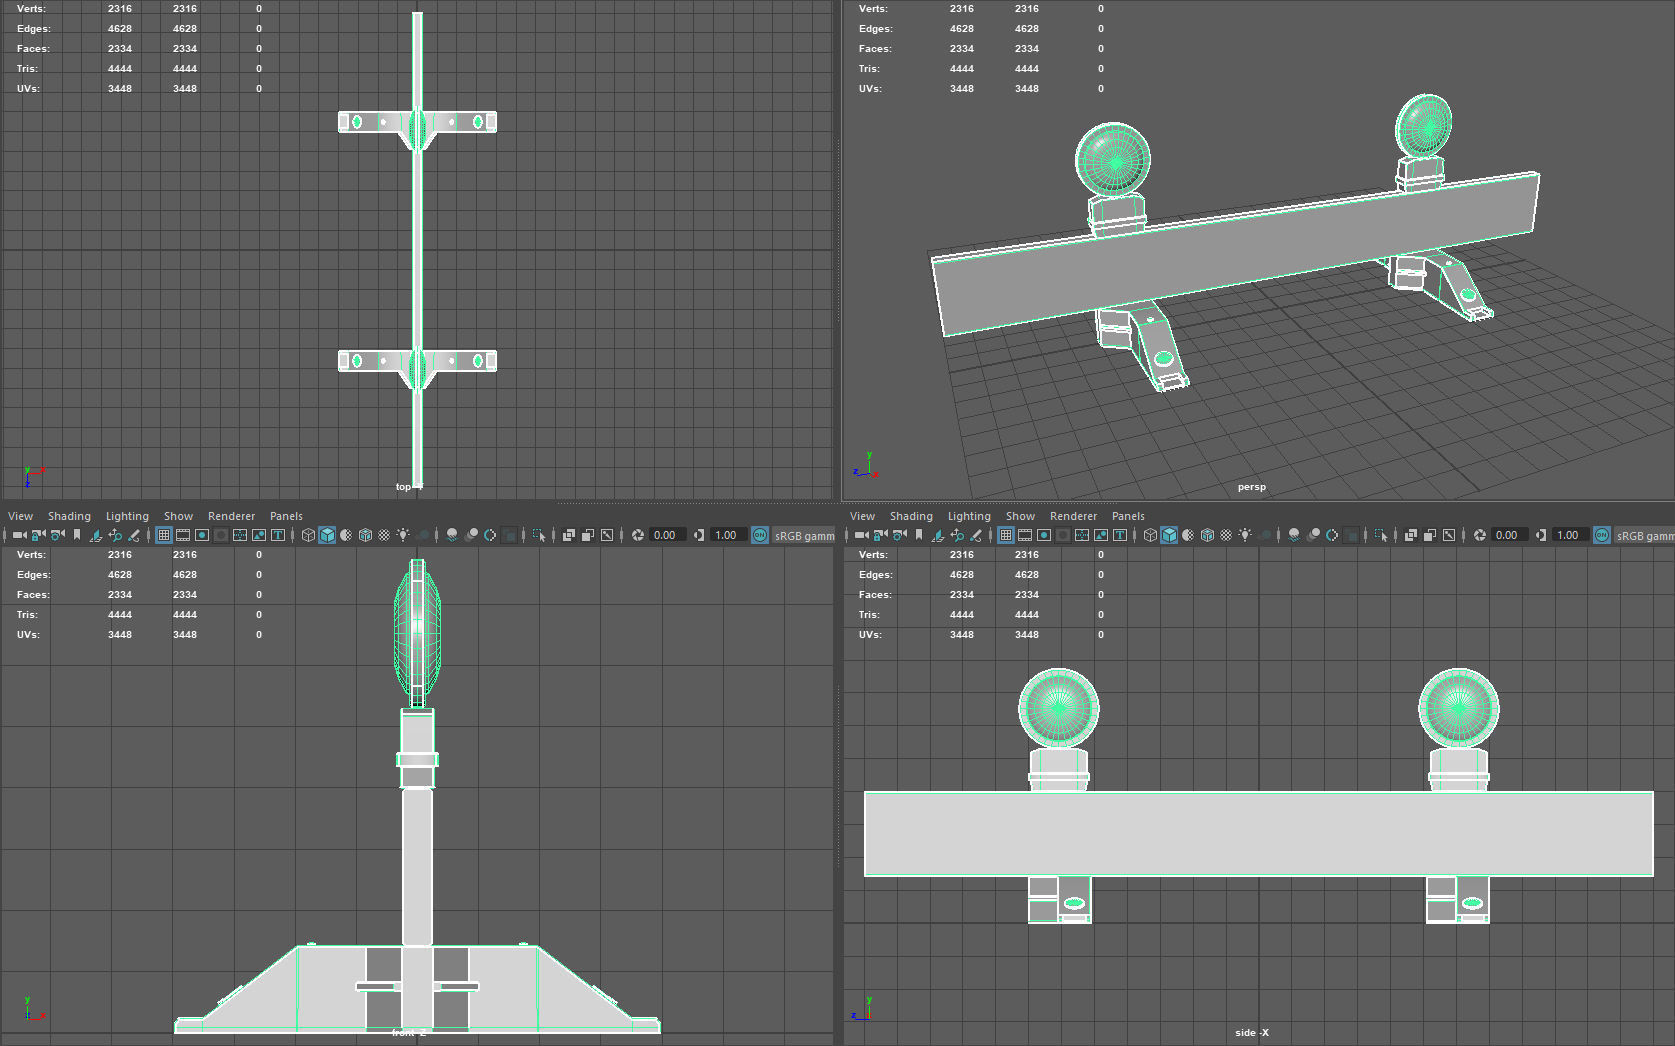Image resolution: width=1675 pixels, height=1046 pixels.
Task: Toggle Use All Lights in front panel
Action: pyautogui.click(x=403, y=535)
